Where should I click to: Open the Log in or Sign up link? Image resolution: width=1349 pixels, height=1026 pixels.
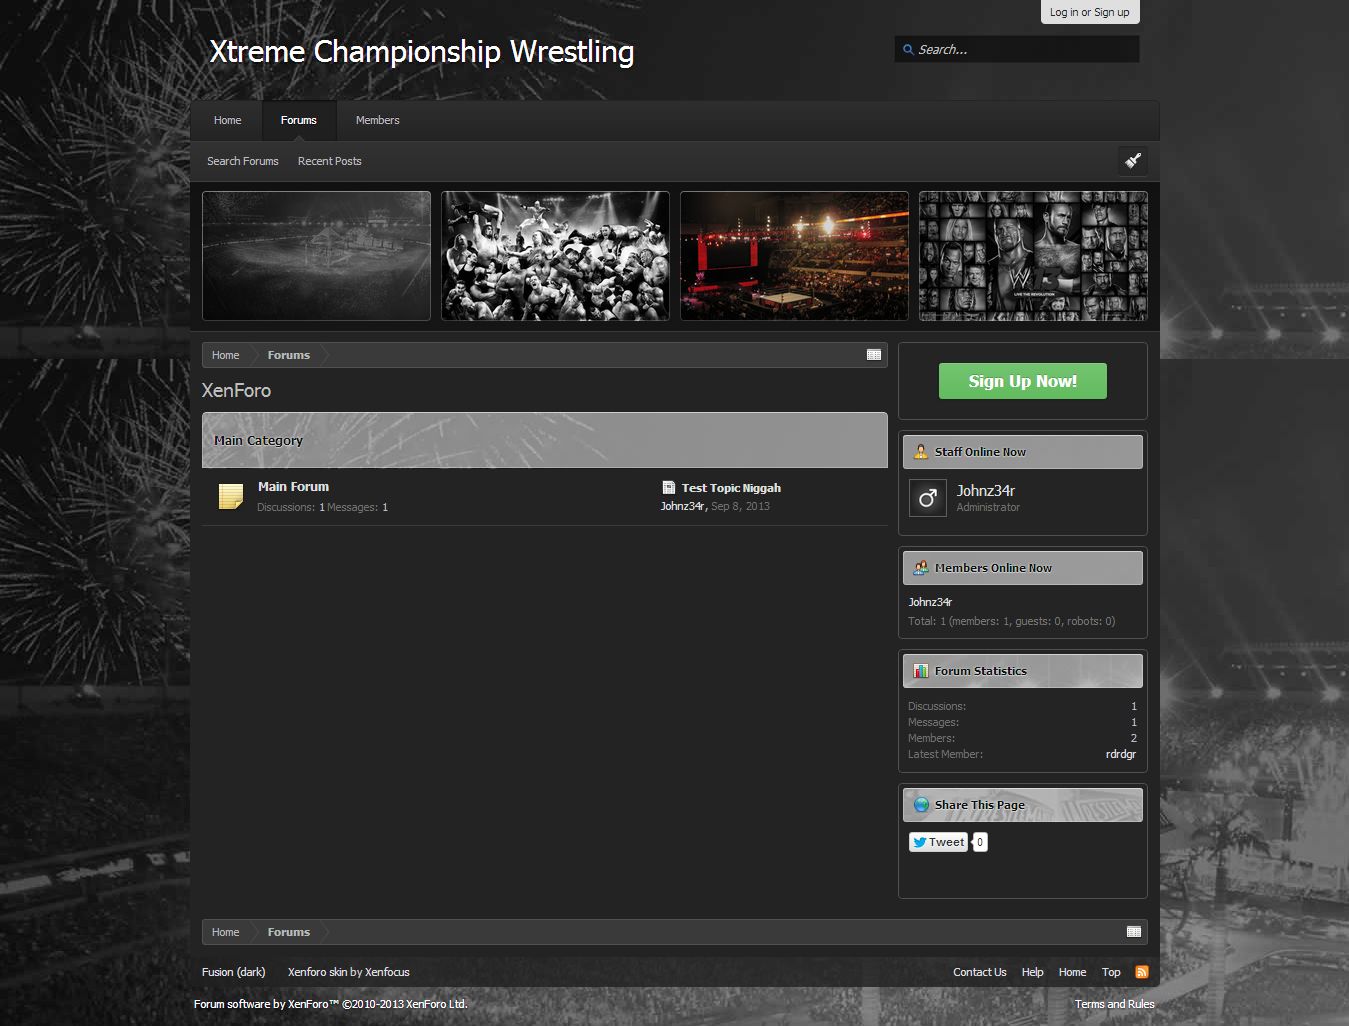[x=1089, y=12]
